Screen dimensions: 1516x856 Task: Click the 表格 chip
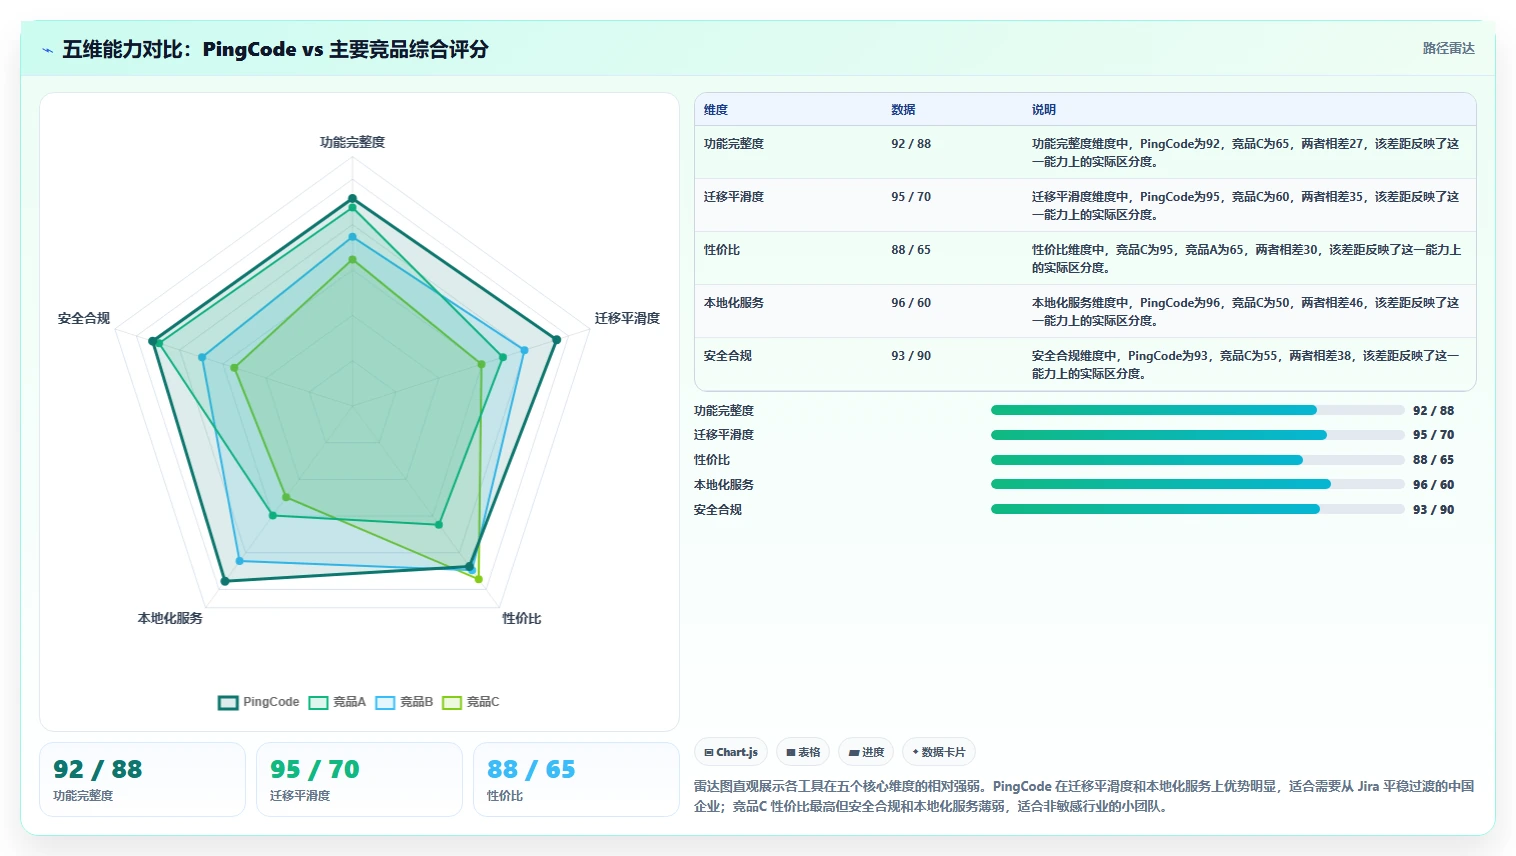click(x=803, y=752)
